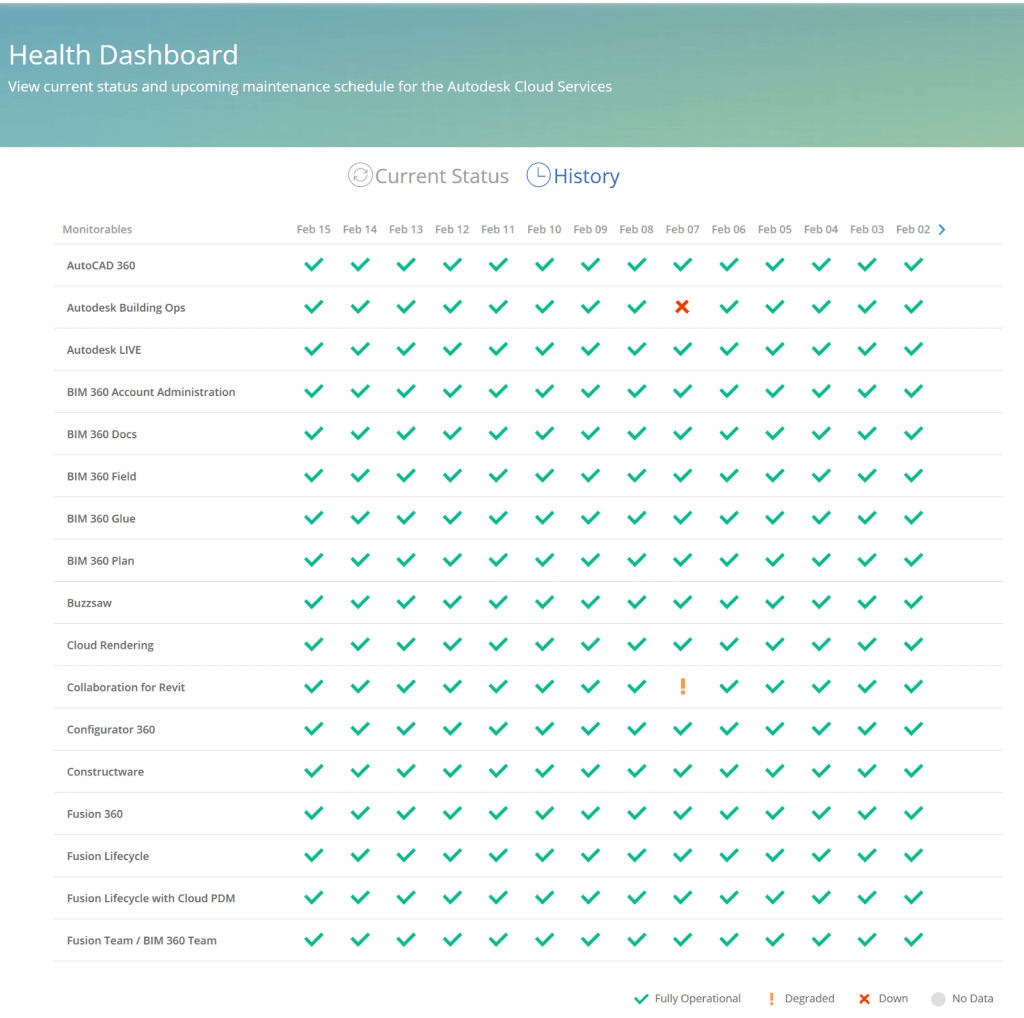The width and height of the screenshot is (1024, 1018).
Task: Switch to the History tab
Action: tap(586, 176)
